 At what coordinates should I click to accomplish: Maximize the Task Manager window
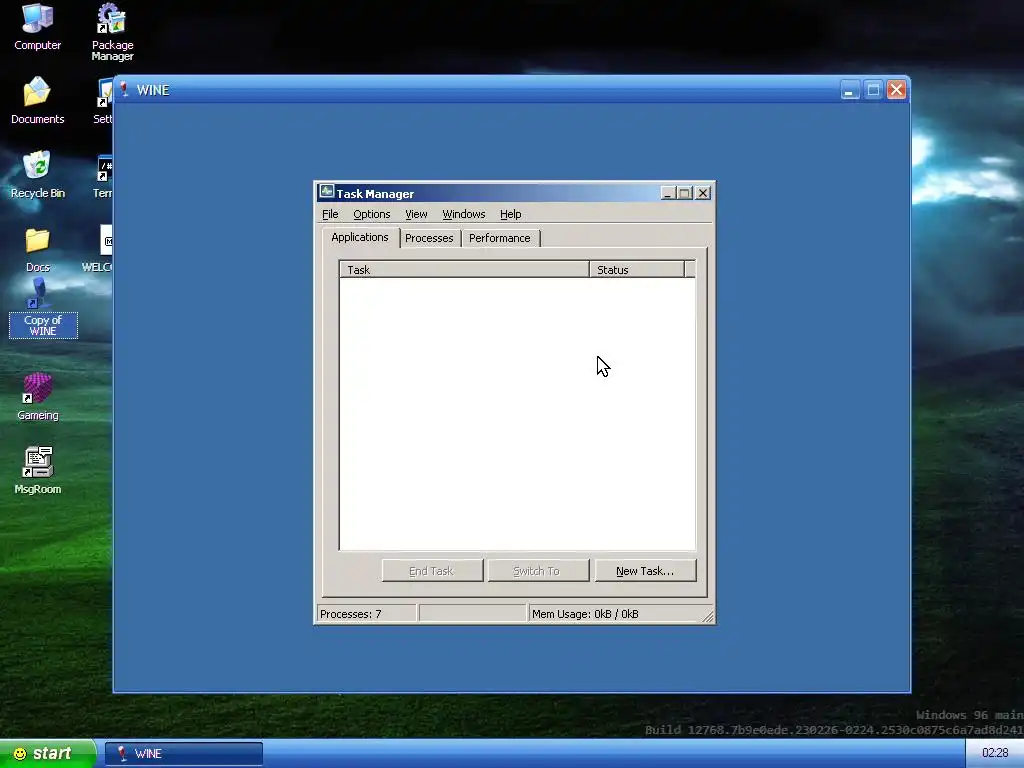(684, 193)
